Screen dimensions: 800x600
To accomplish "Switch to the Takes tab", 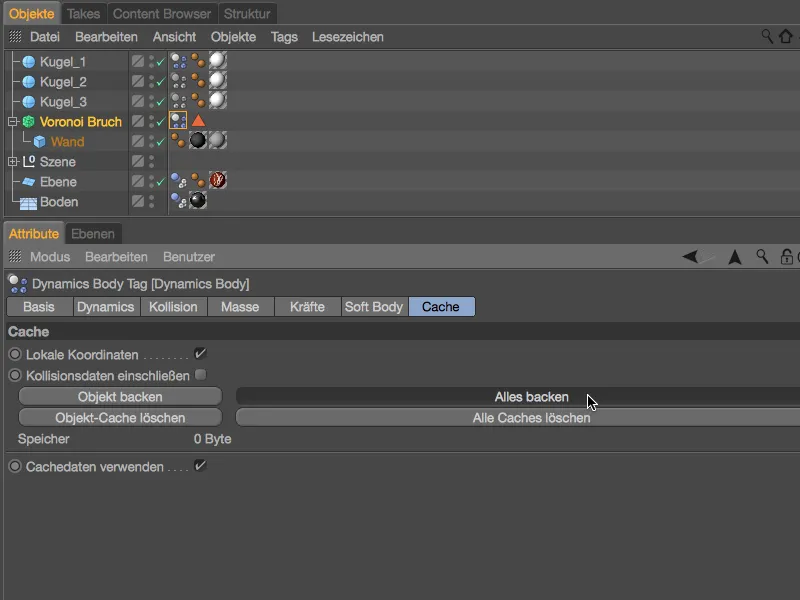I will 83,14.
